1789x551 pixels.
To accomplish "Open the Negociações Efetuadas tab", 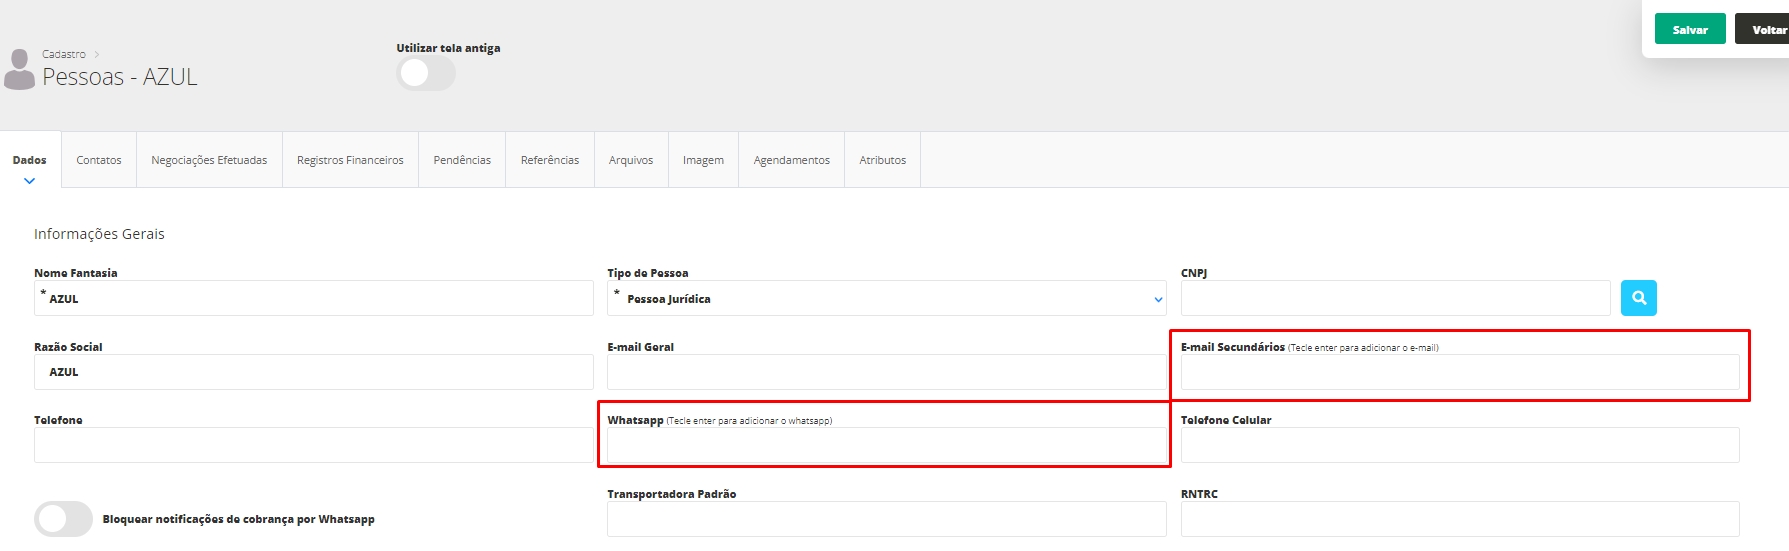I will click(209, 160).
